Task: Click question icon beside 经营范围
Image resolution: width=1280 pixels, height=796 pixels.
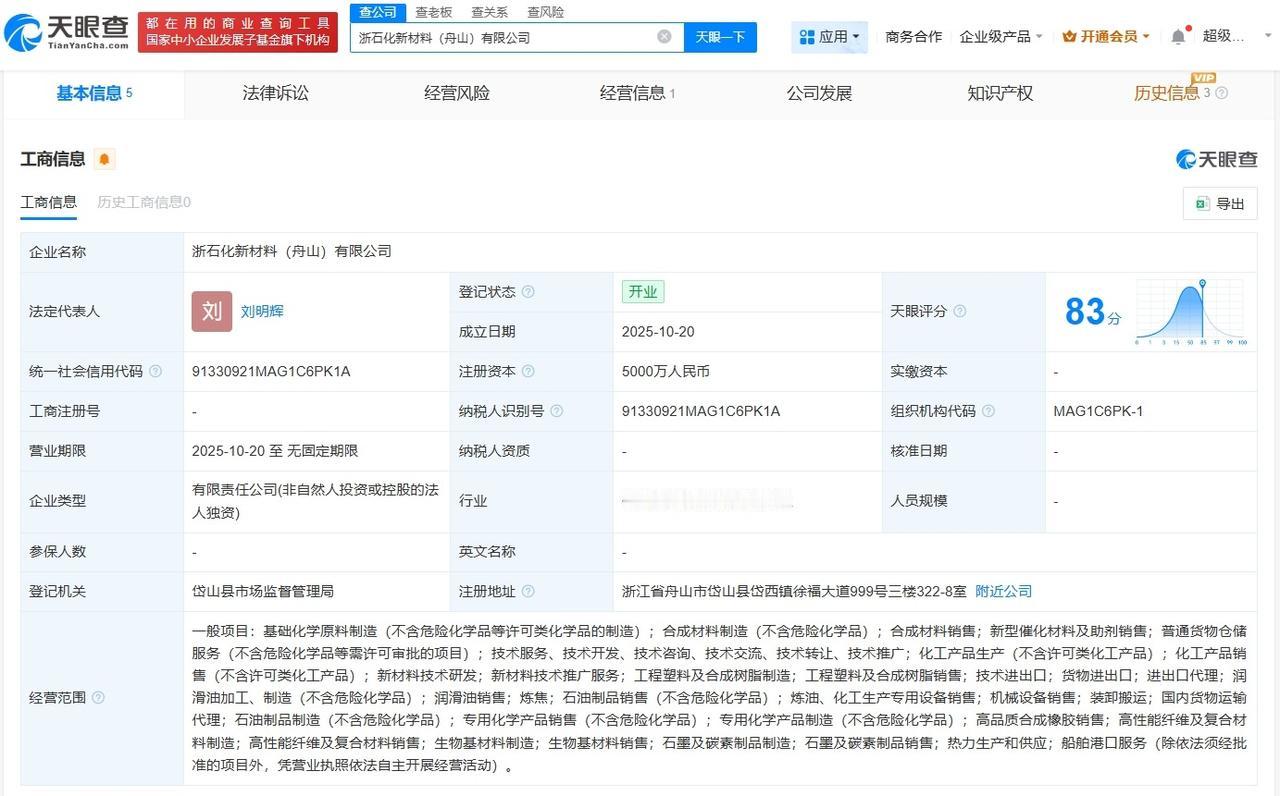Action: coord(98,697)
